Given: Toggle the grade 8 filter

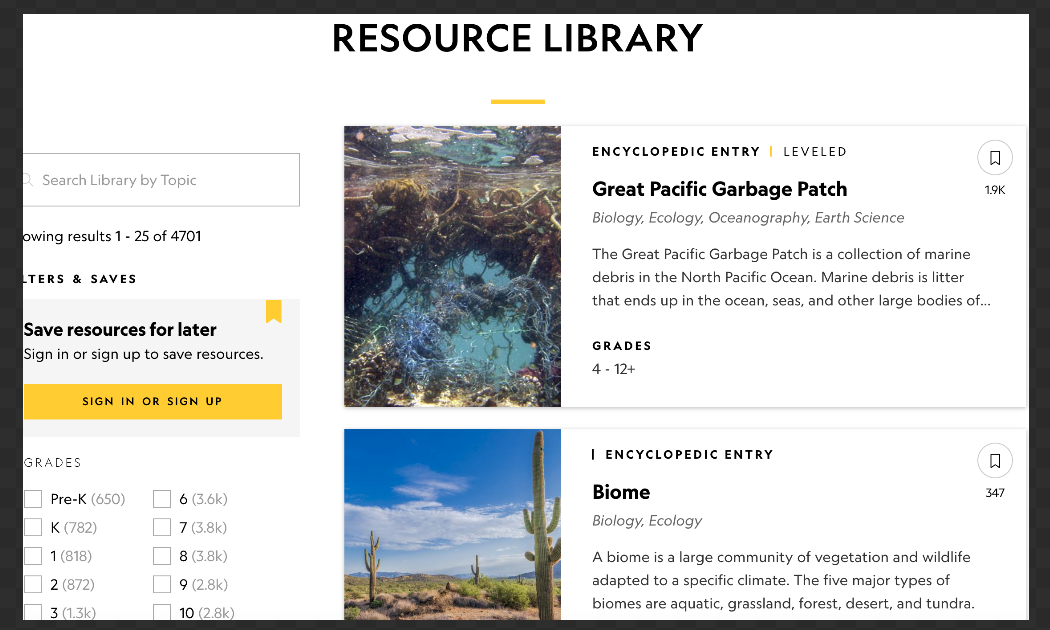Looking at the screenshot, I should (x=162, y=556).
